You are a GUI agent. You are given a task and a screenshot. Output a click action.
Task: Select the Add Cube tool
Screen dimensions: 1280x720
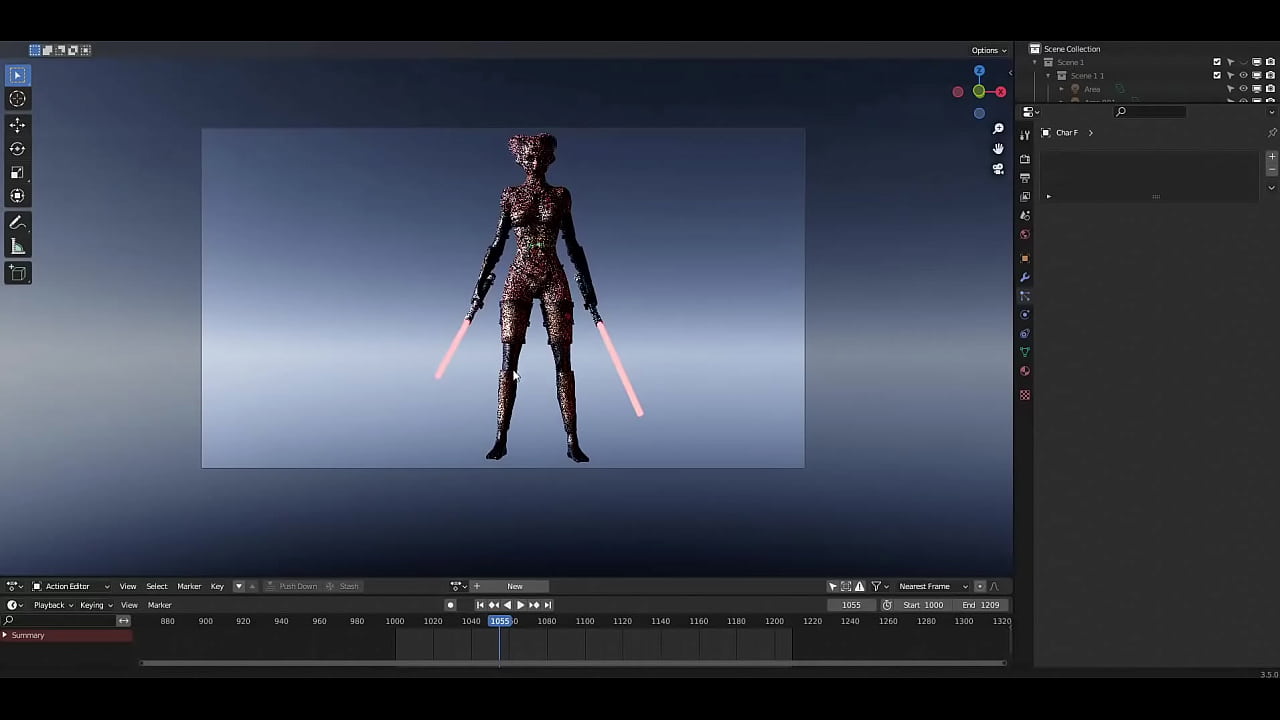pyautogui.click(x=17, y=273)
